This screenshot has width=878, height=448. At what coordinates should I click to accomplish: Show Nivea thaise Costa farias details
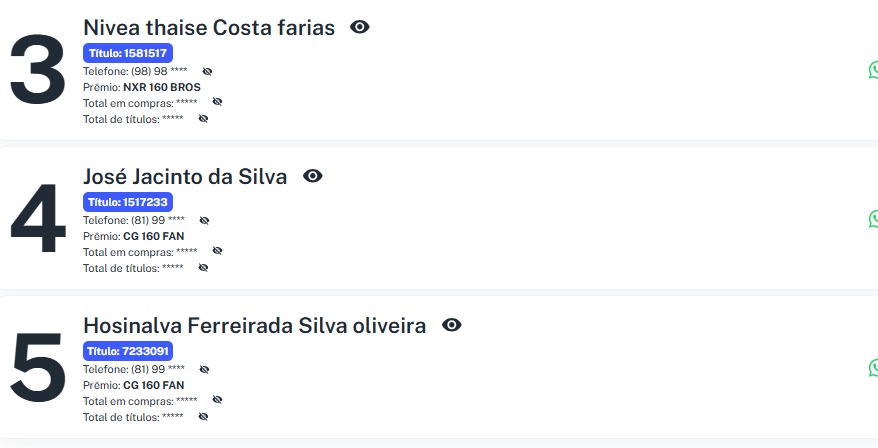click(x=360, y=27)
